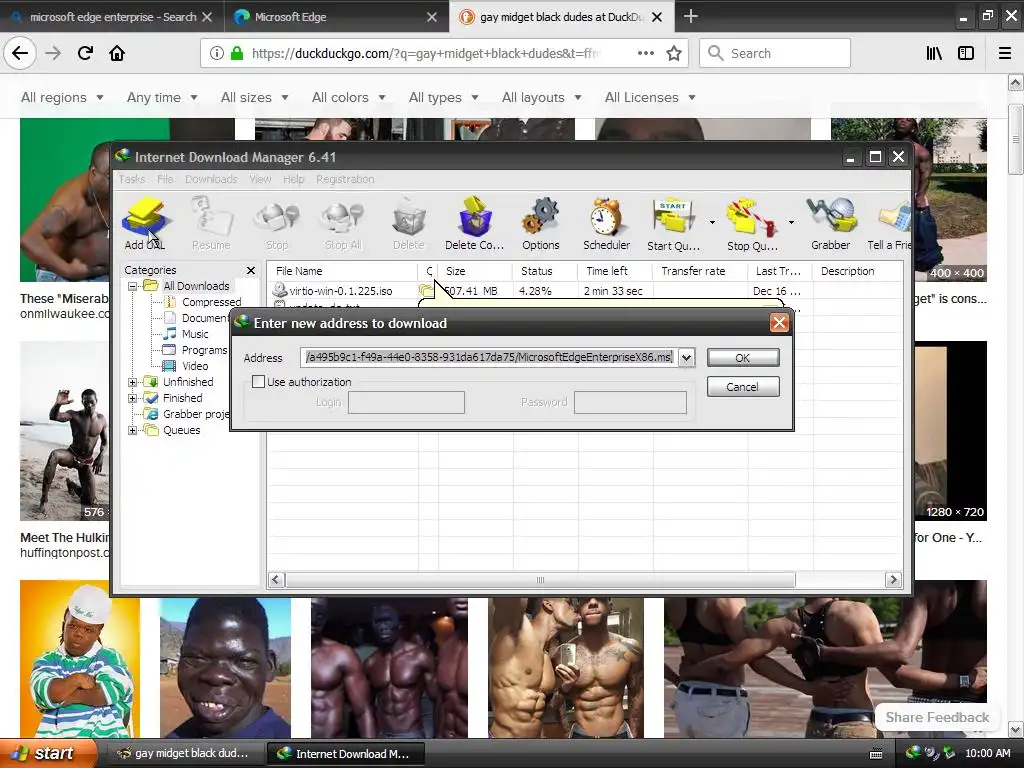Reload the DuckDuckGo page
The width and height of the screenshot is (1024, 768).
point(85,53)
